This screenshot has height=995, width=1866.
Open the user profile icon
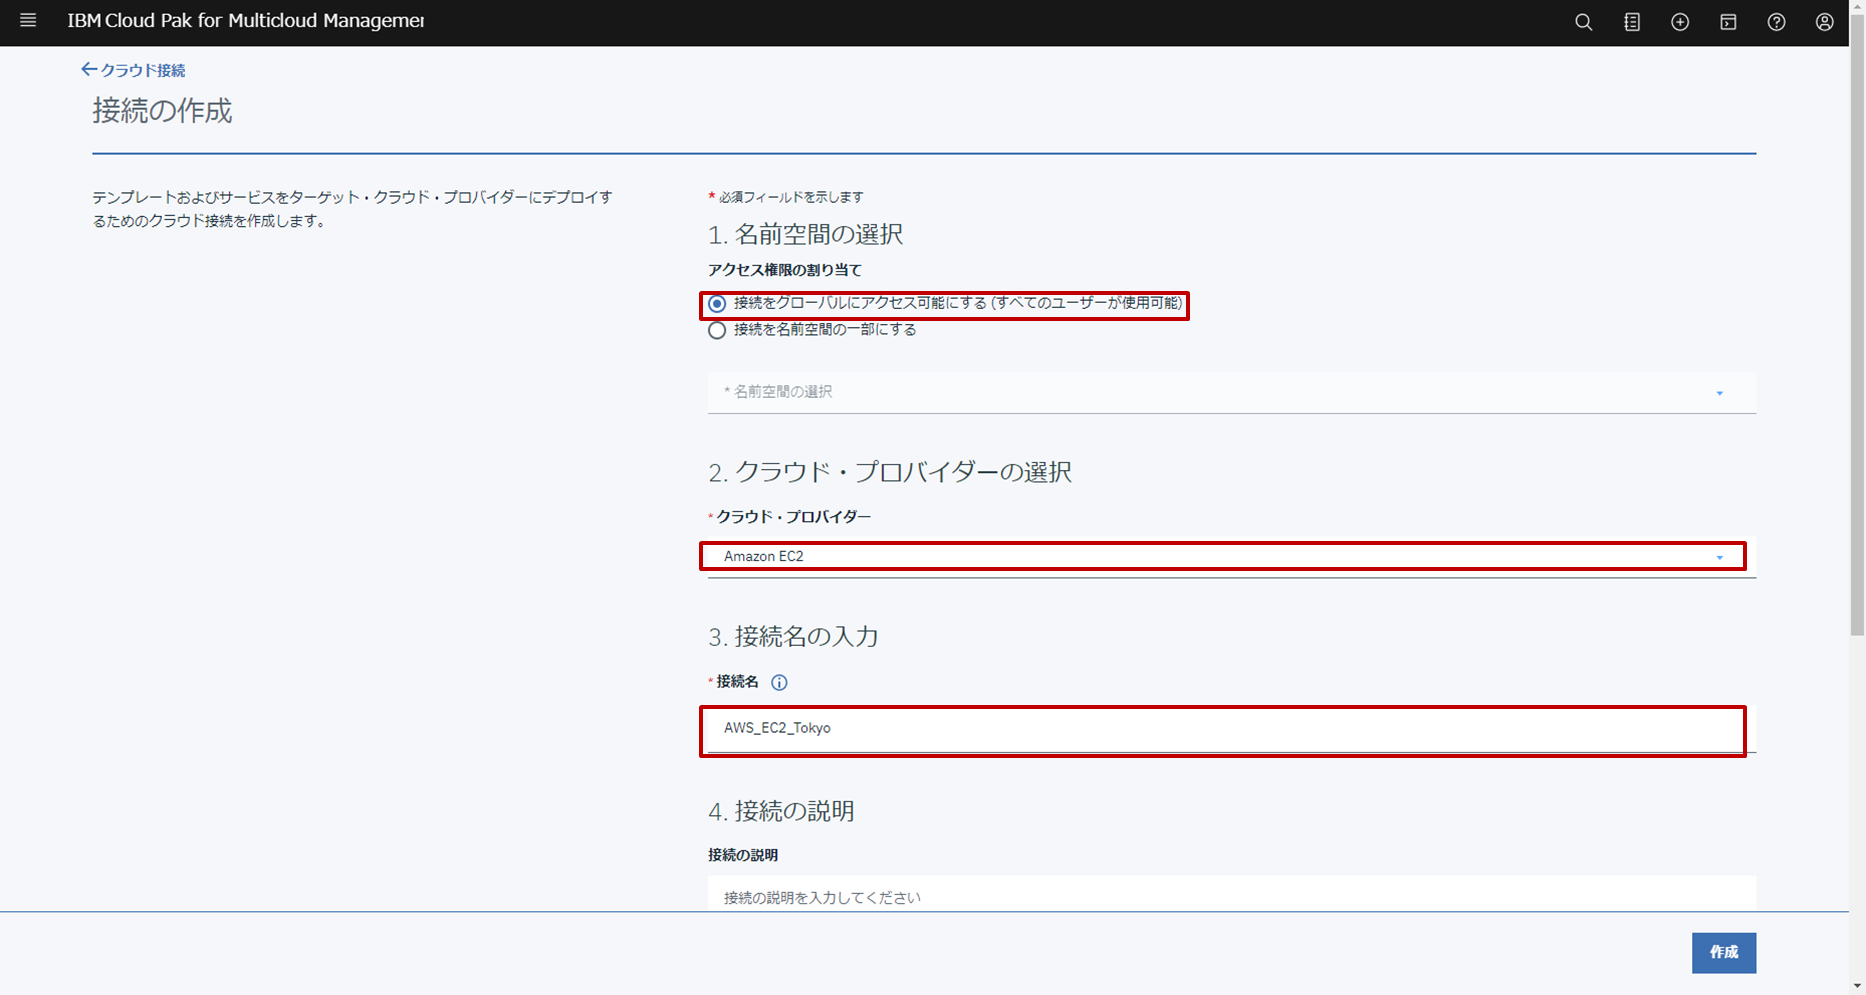(1824, 22)
